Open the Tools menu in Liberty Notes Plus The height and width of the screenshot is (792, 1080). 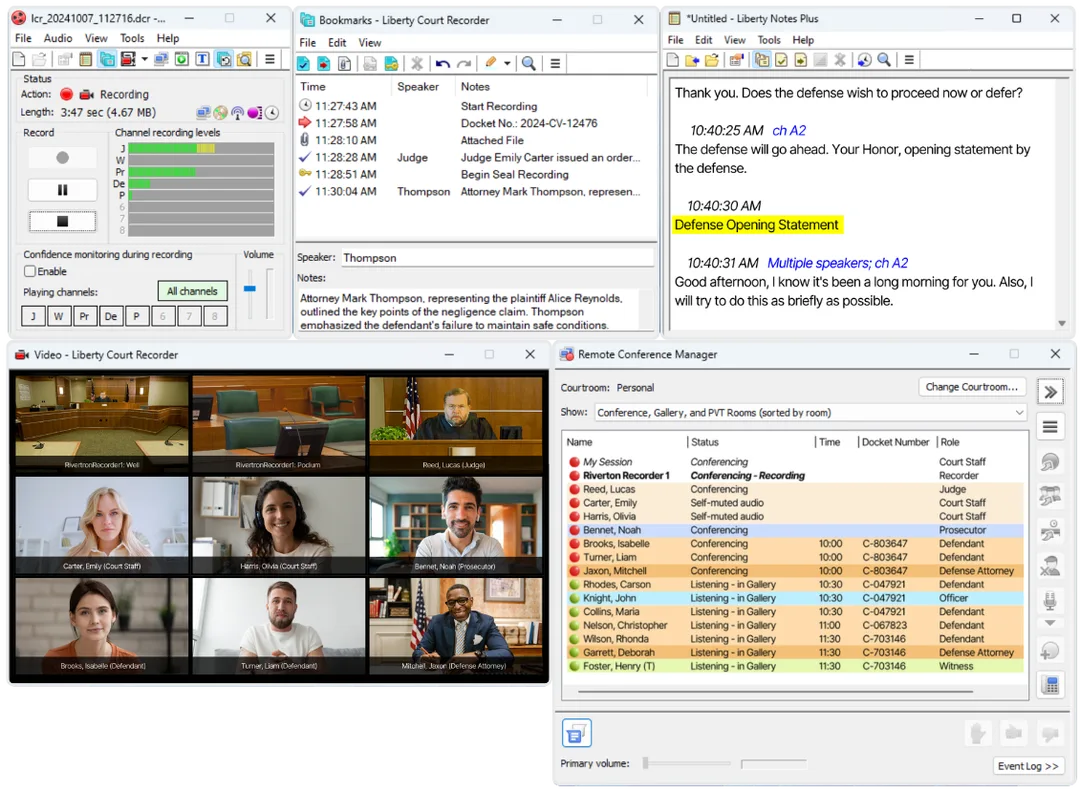tap(769, 40)
